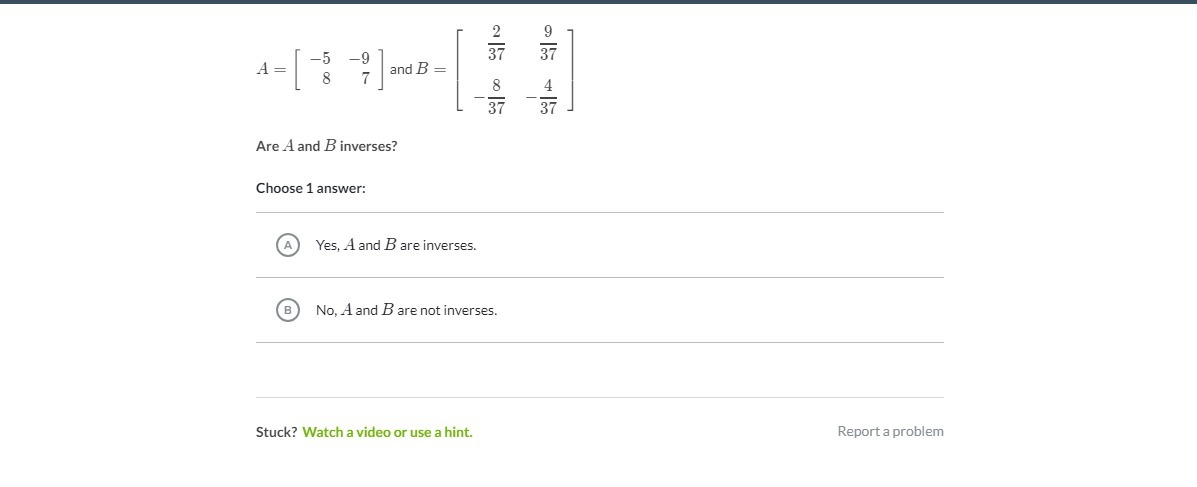This screenshot has width=1197, height=487.
Task: Click the 2/37 fraction in matrix B
Action: (496, 43)
